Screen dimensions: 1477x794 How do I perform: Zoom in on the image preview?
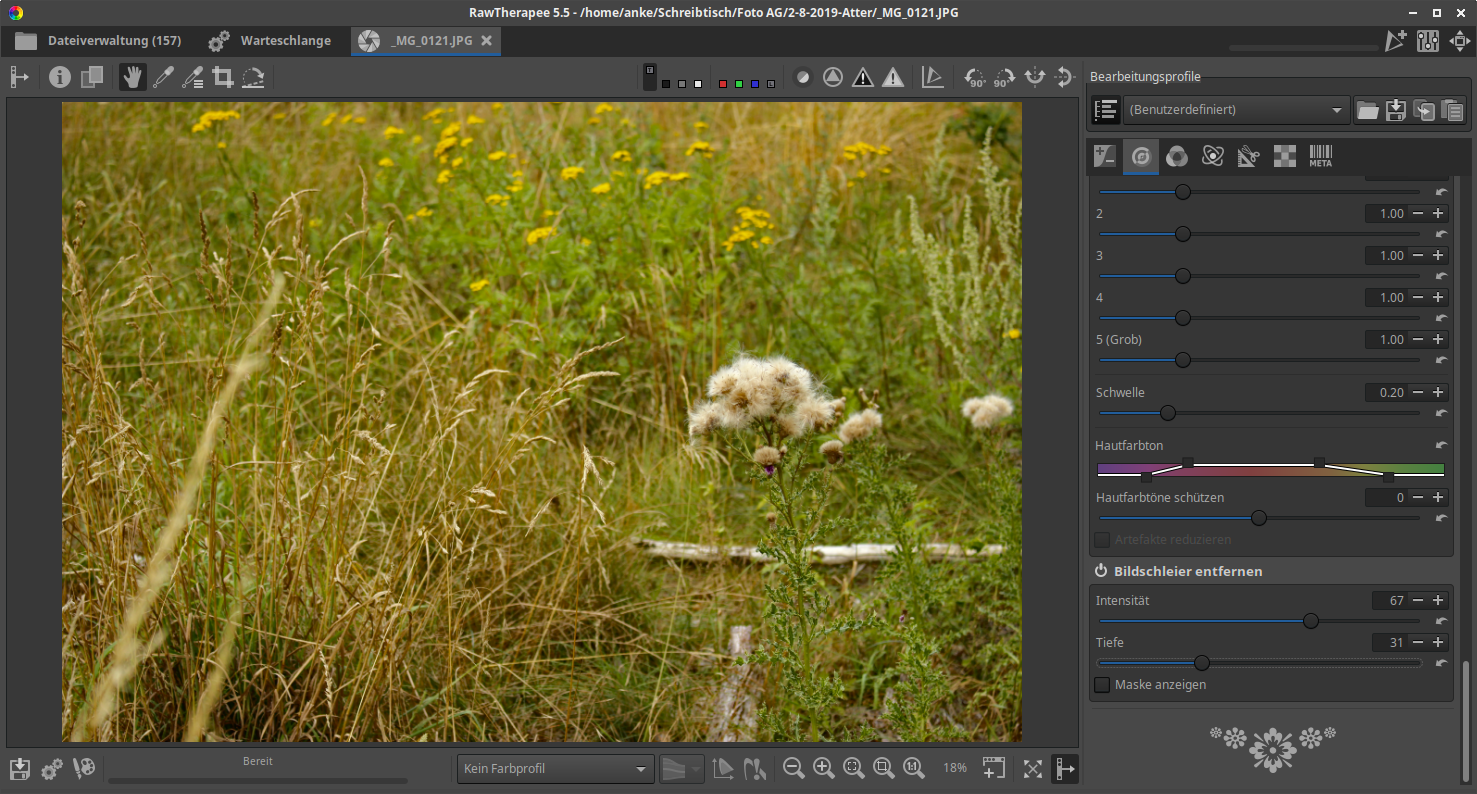[x=824, y=768]
